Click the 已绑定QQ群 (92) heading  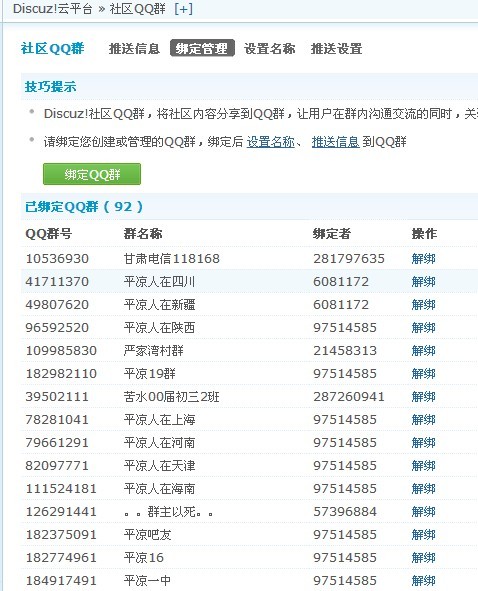click(x=84, y=207)
